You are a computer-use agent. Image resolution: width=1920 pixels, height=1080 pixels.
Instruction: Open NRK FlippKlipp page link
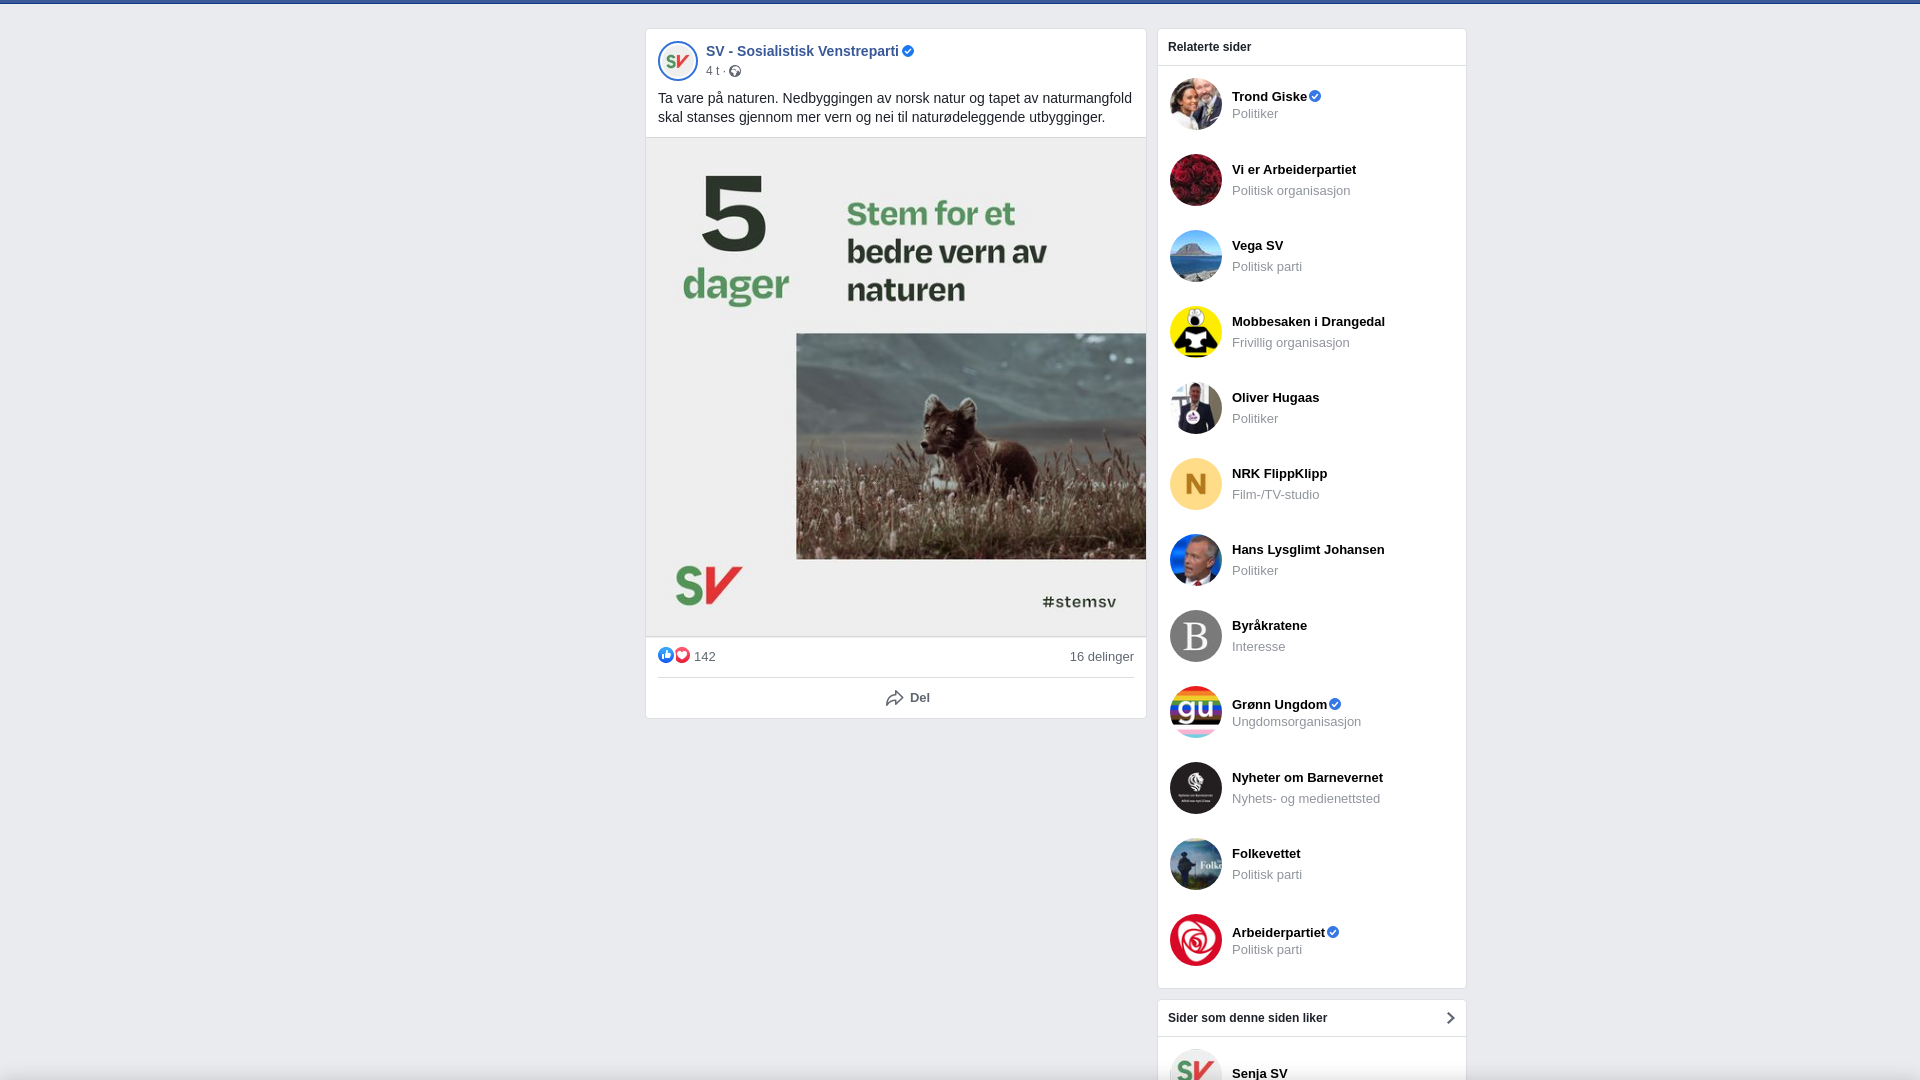coord(1279,474)
